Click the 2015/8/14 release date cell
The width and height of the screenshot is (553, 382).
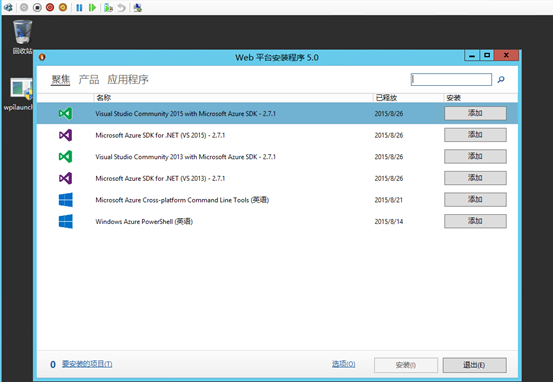(x=389, y=222)
